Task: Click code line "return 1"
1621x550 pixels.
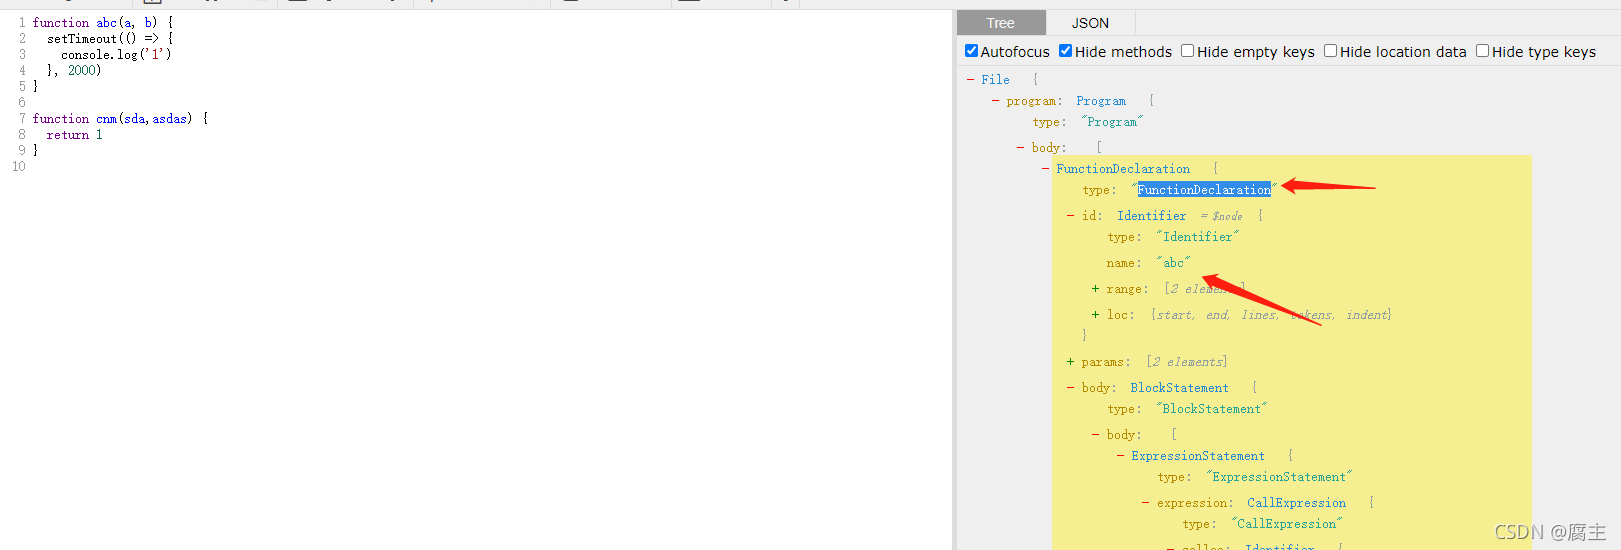Action: 74,134
